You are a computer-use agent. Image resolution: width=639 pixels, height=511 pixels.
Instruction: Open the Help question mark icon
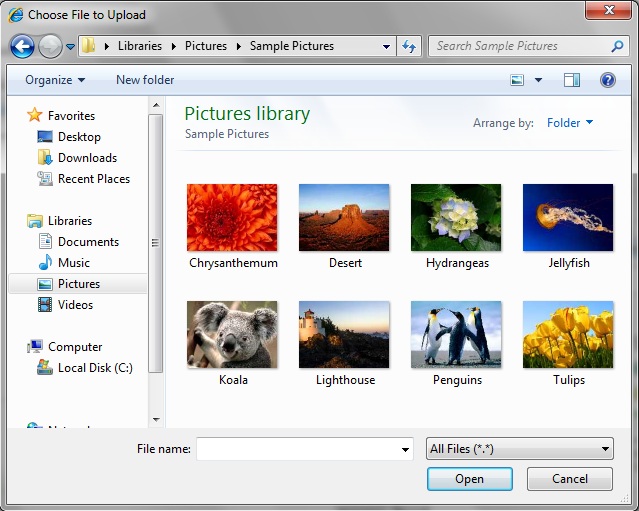click(x=608, y=80)
